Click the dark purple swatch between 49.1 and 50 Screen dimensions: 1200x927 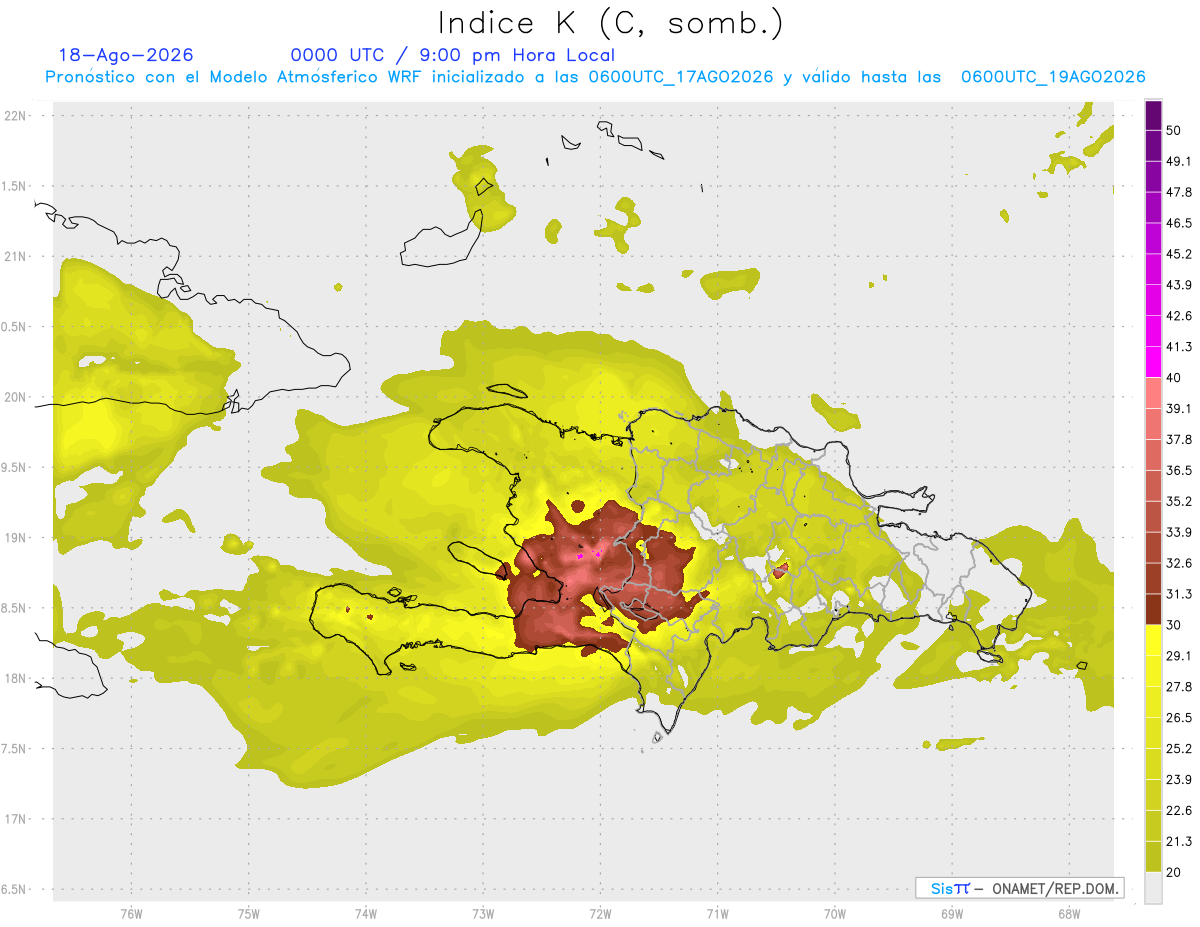point(1153,146)
